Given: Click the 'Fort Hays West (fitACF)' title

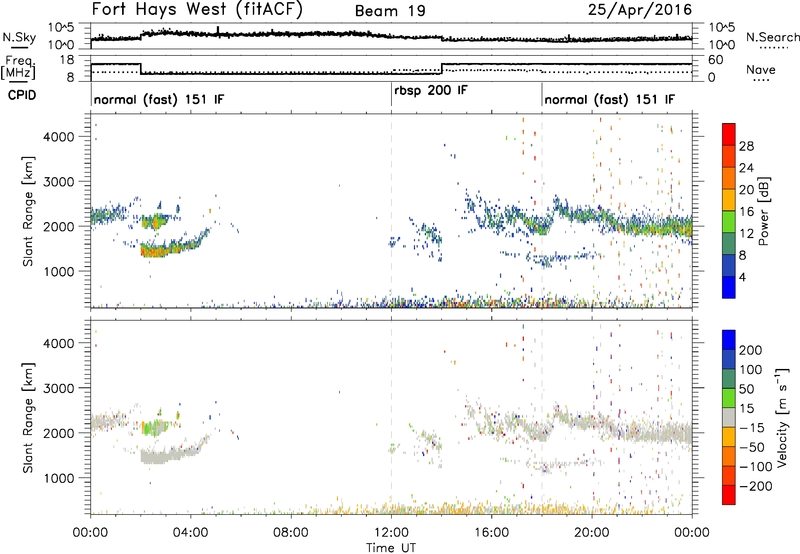Looking at the screenshot, I should click(x=197, y=10).
